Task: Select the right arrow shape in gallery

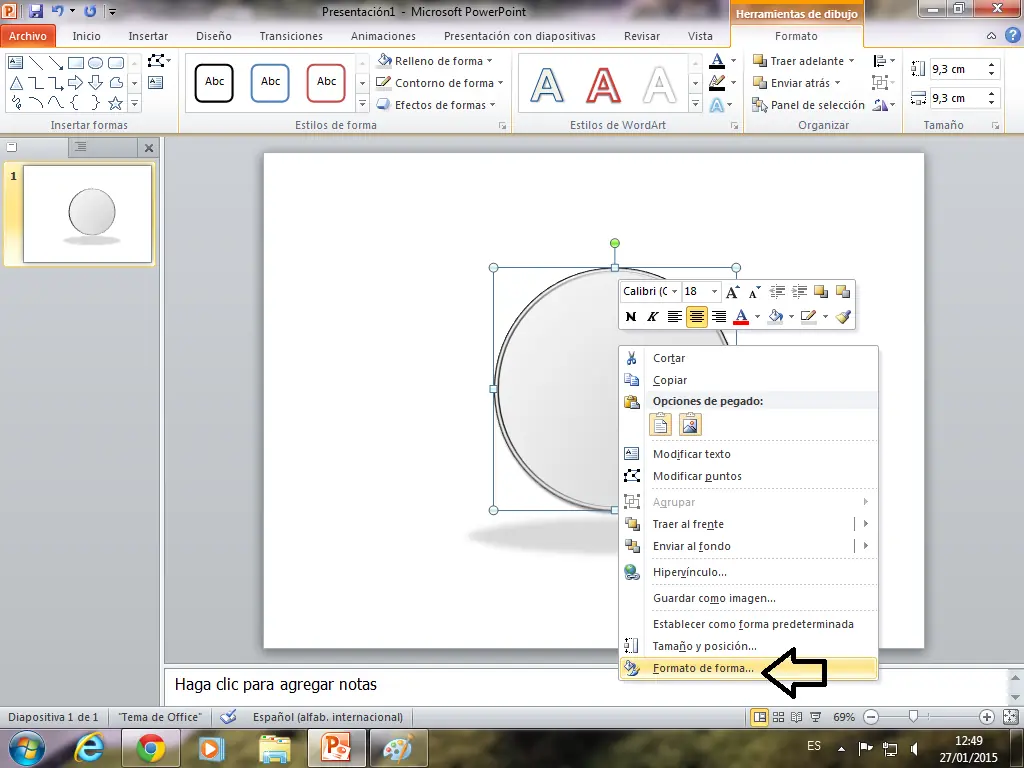Action: (x=76, y=82)
